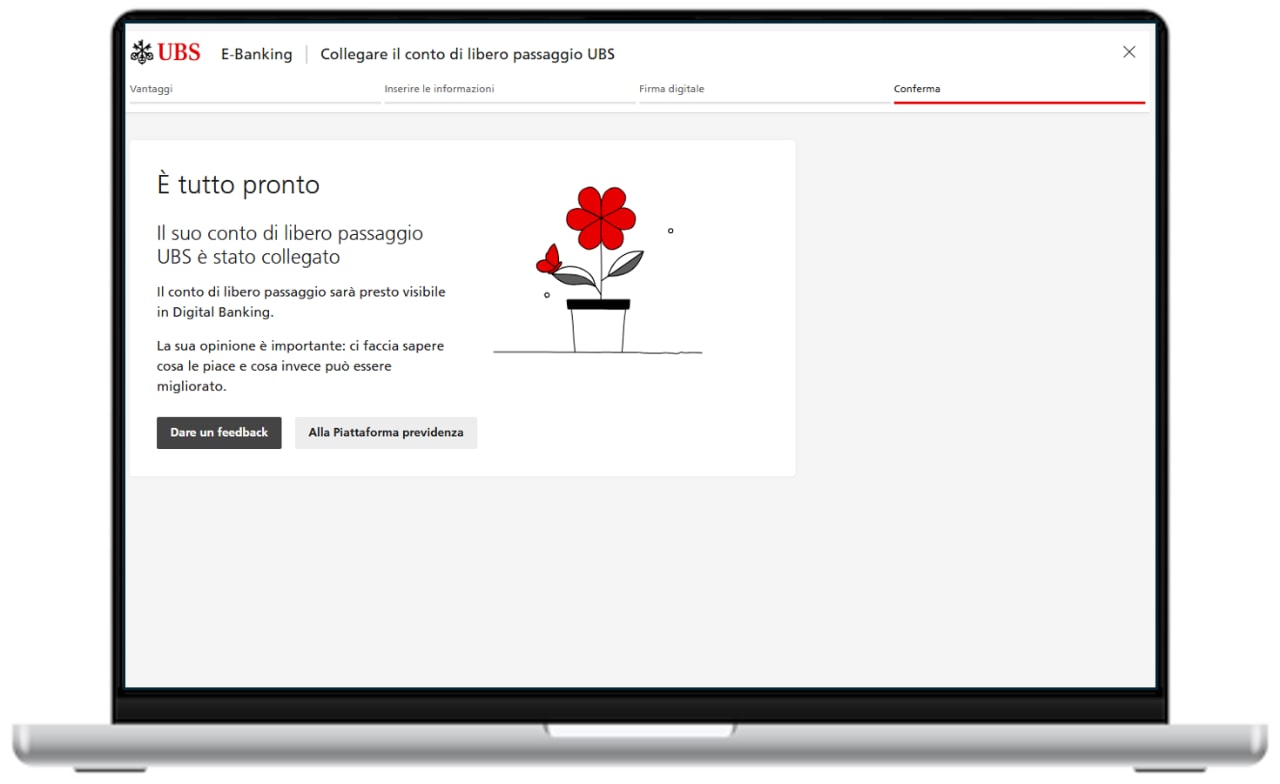The height and width of the screenshot is (784, 1280).
Task: Open Alla Piattaforma previdenza
Action: (x=385, y=433)
